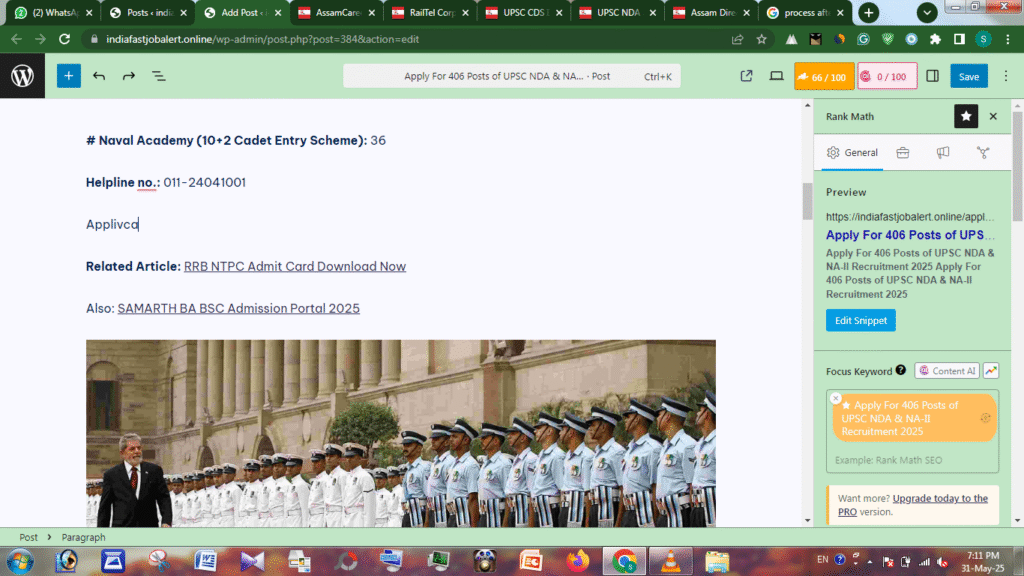Open the green shield extension icon
Viewport: 1024px width, 576px height.
888,39
